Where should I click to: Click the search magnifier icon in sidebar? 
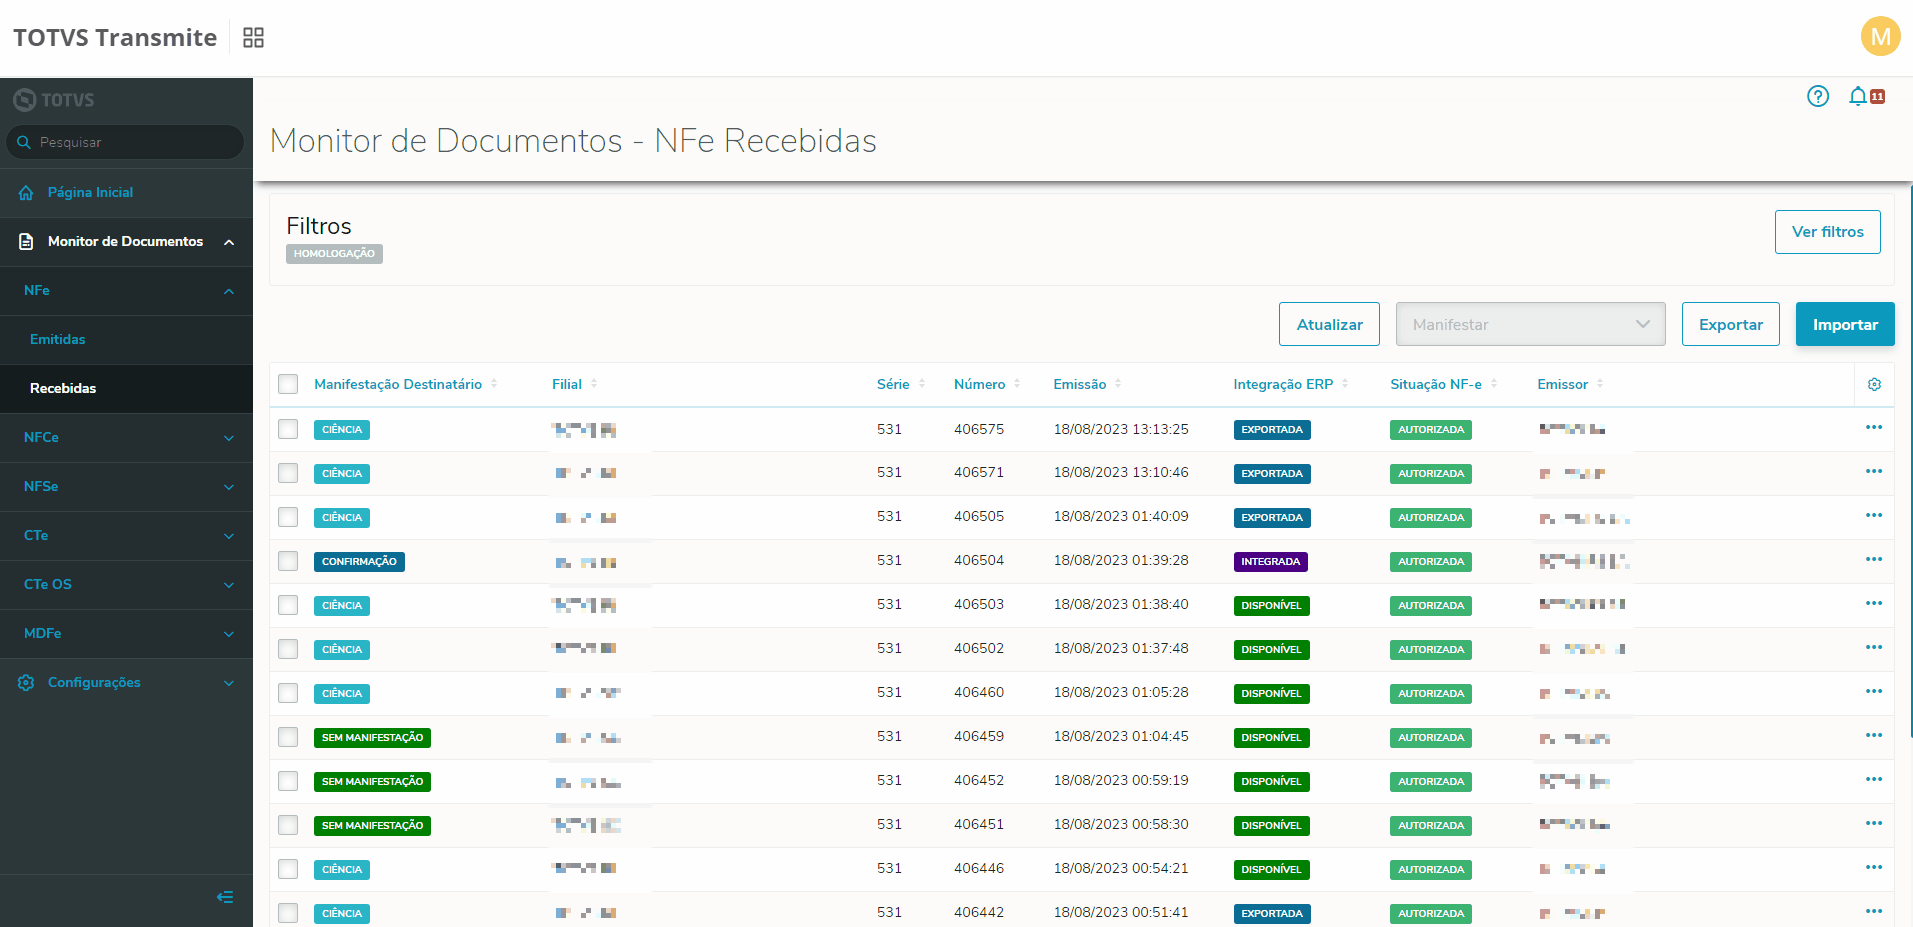coord(24,142)
